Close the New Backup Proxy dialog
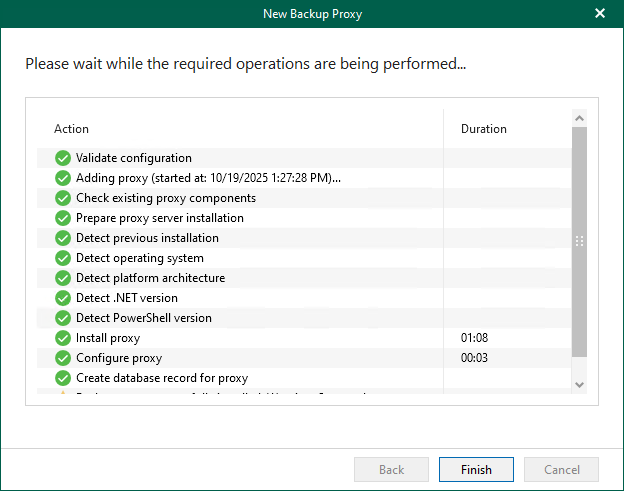Viewport: 624px width, 491px height. (x=600, y=13)
